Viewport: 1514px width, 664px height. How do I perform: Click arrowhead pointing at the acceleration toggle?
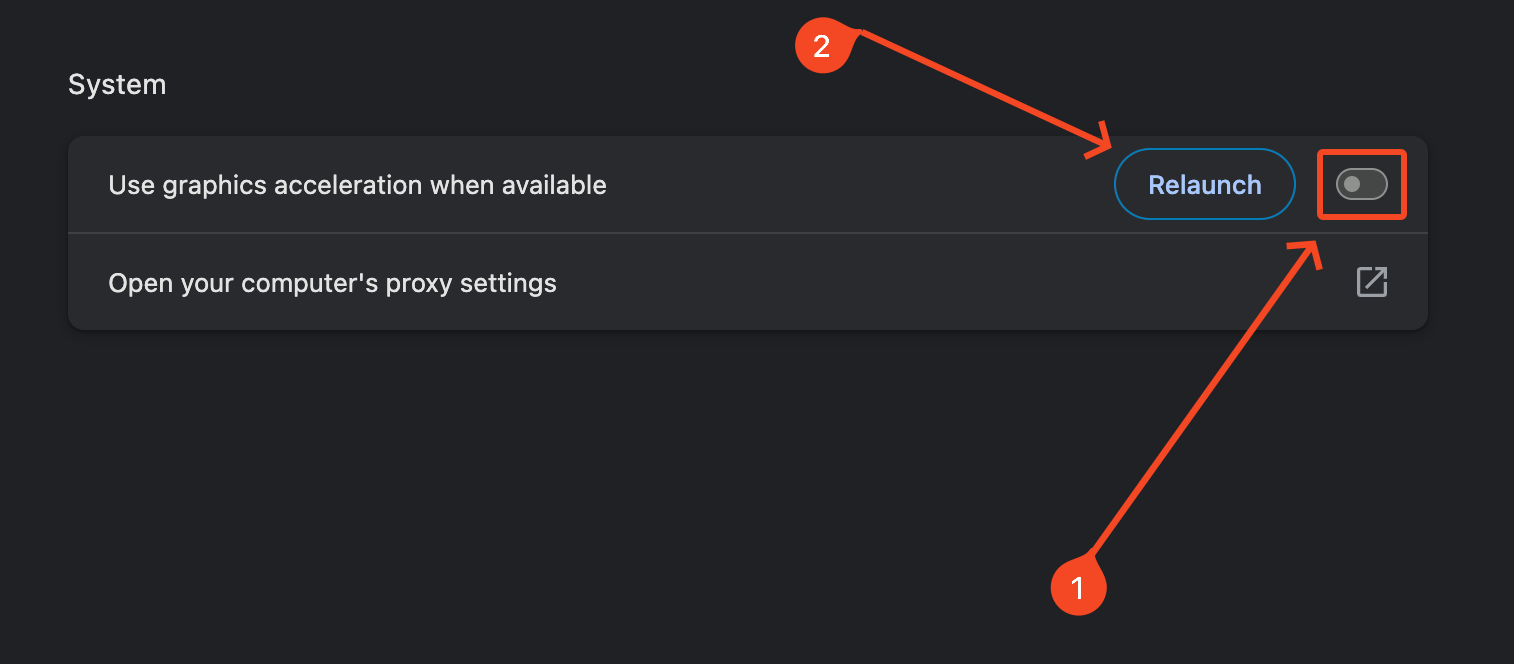pos(1310,253)
